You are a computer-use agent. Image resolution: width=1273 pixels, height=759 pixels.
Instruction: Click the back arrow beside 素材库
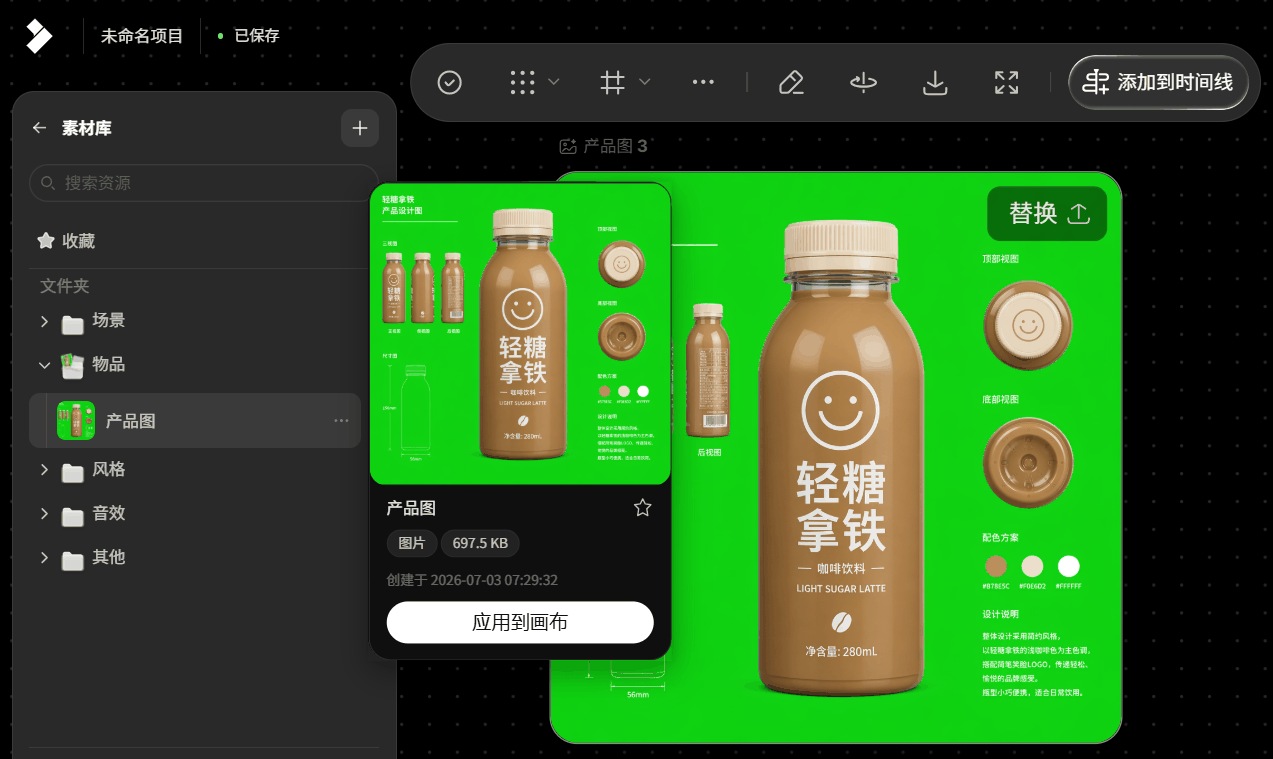click(40, 128)
